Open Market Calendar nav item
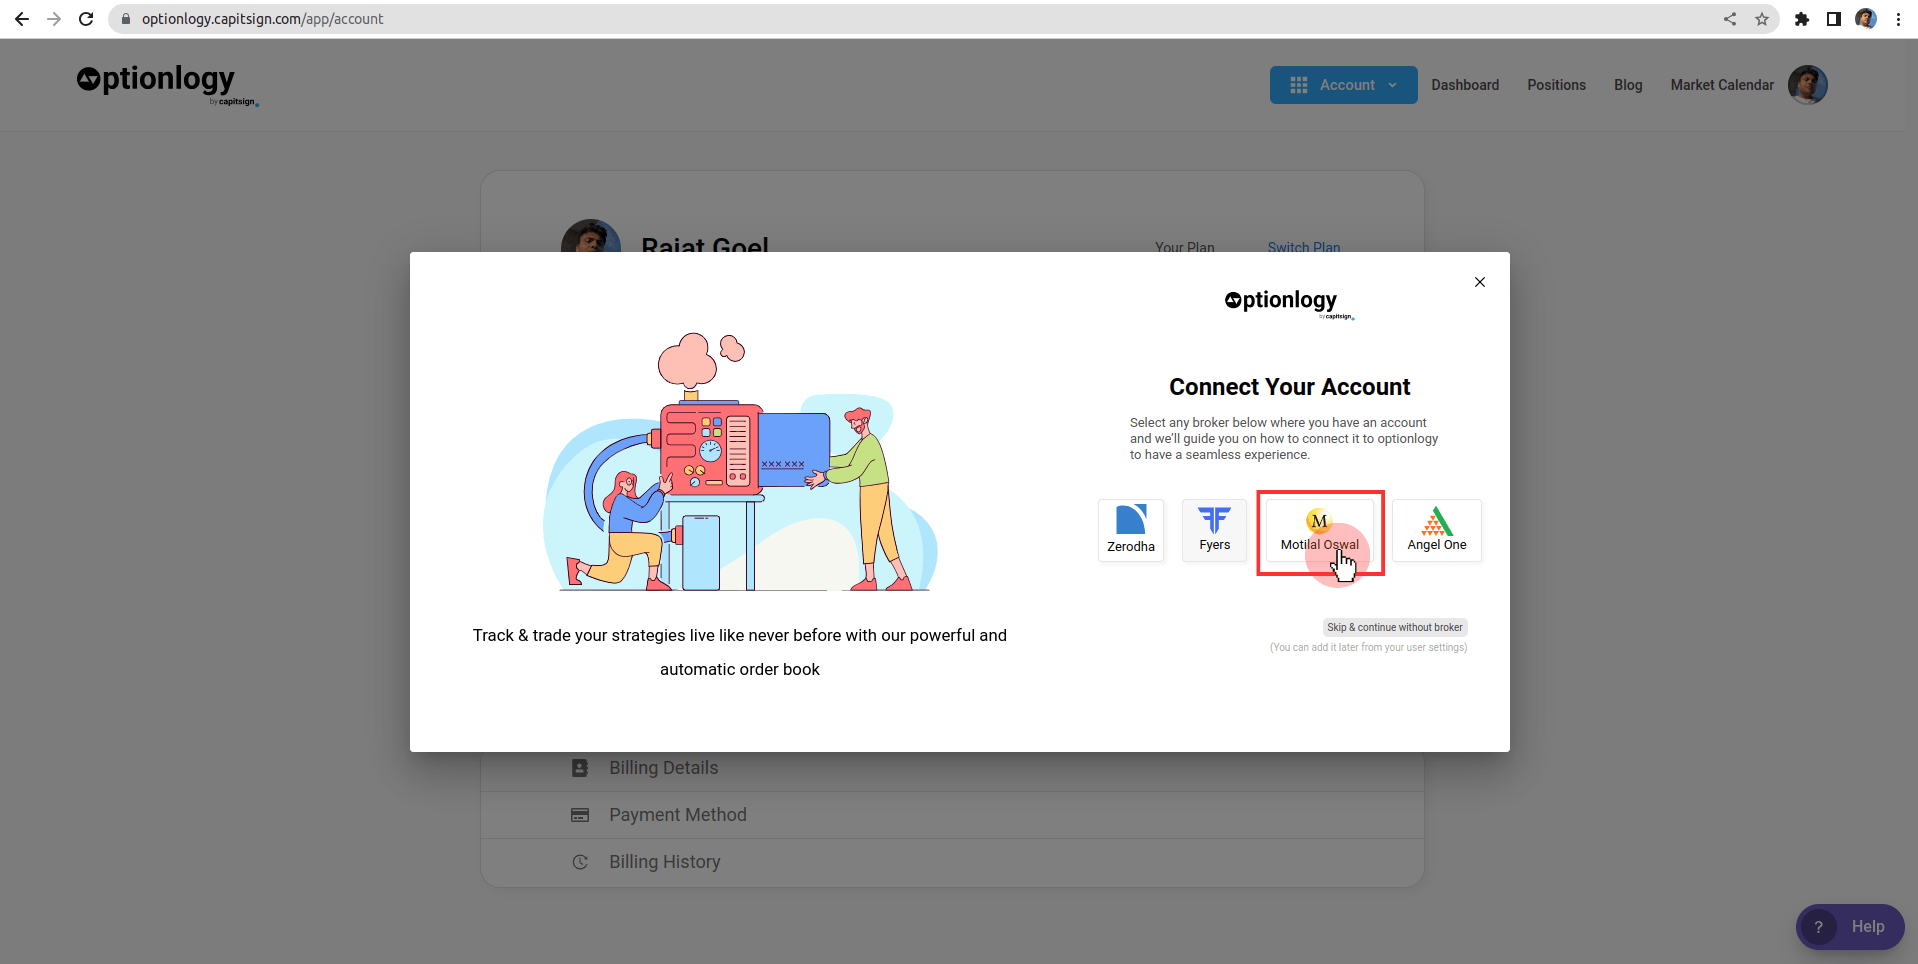1918x964 pixels. [x=1722, y=85]
